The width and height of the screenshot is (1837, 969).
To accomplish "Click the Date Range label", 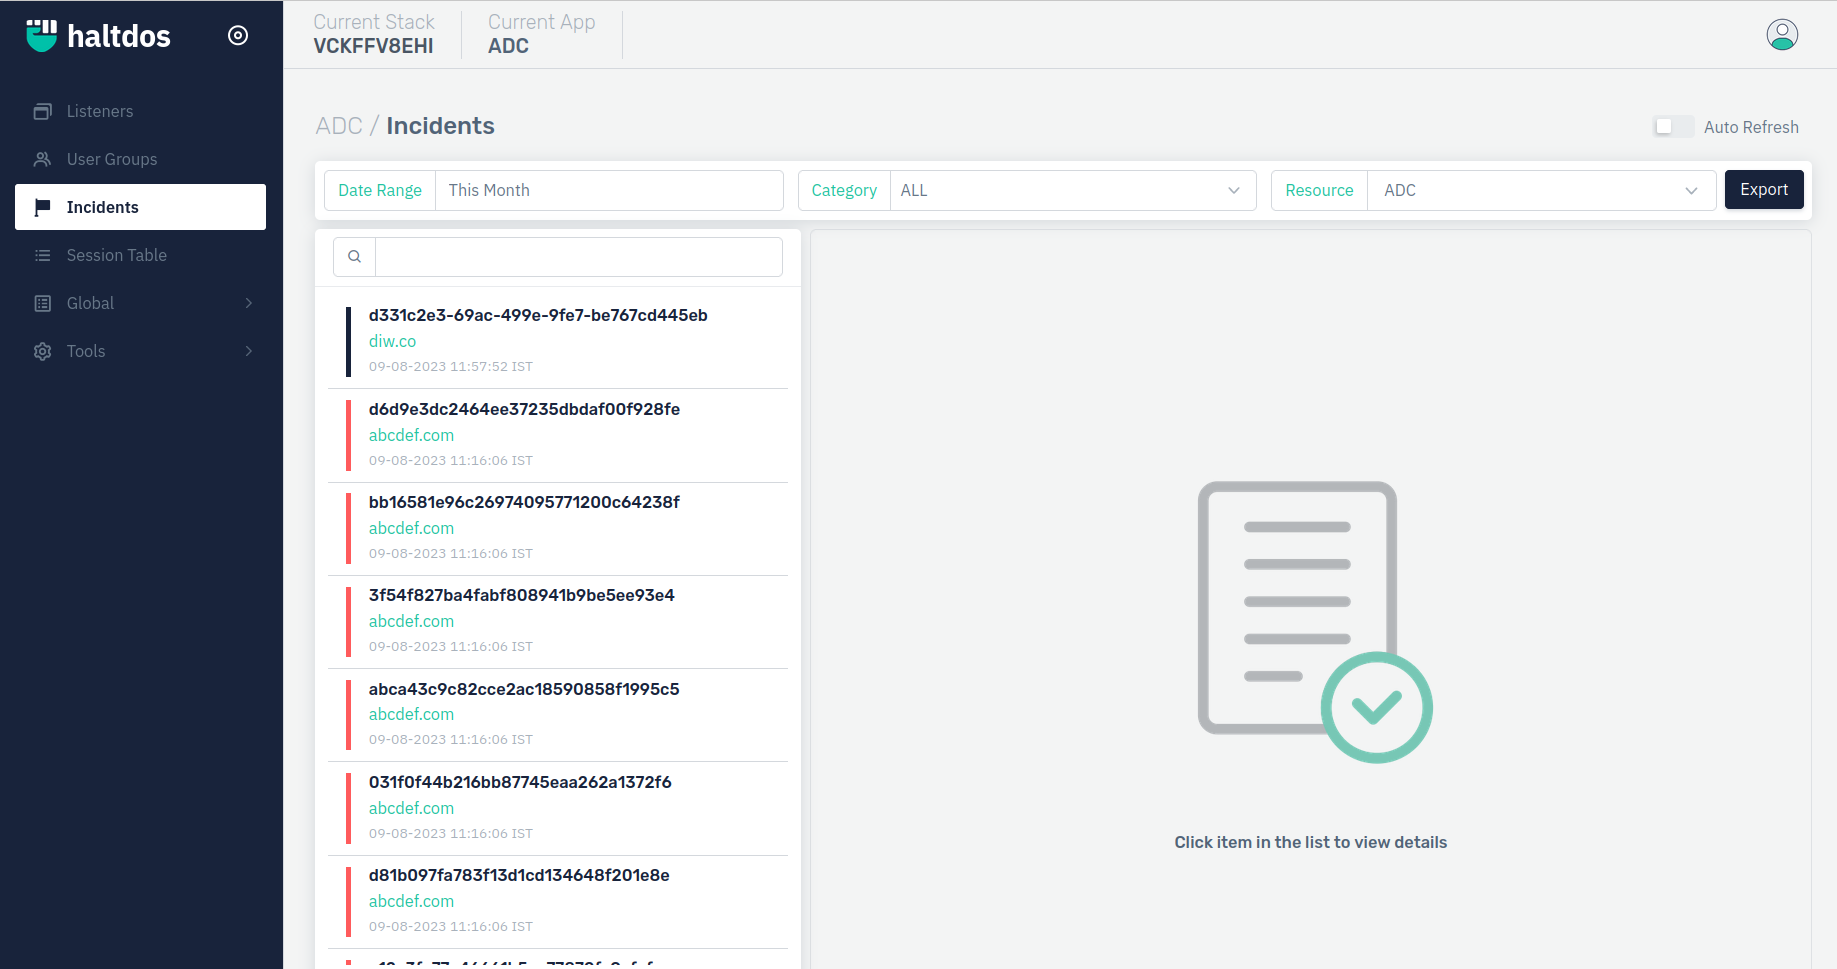I will pyautogui.click(x=380, y=190).
